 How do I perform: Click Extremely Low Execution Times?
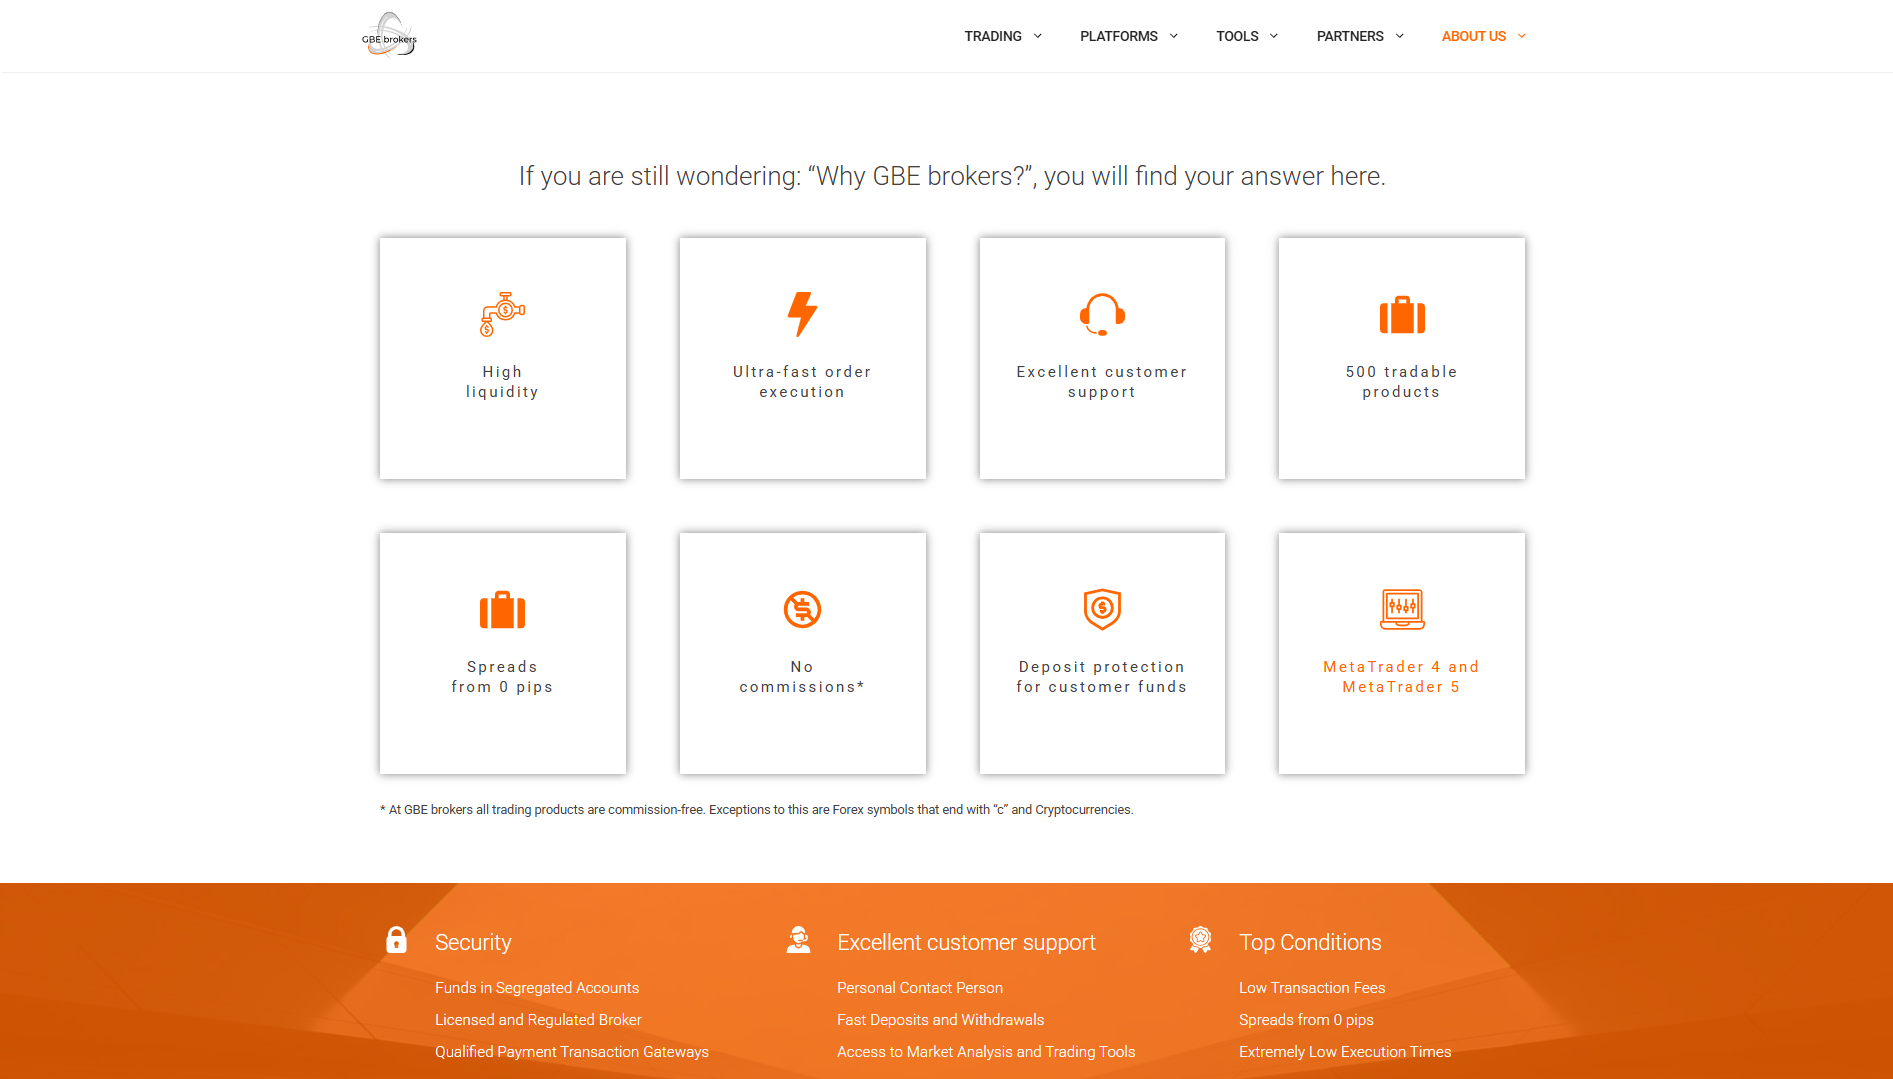pyautogui.click(x=1345, y=1052)
